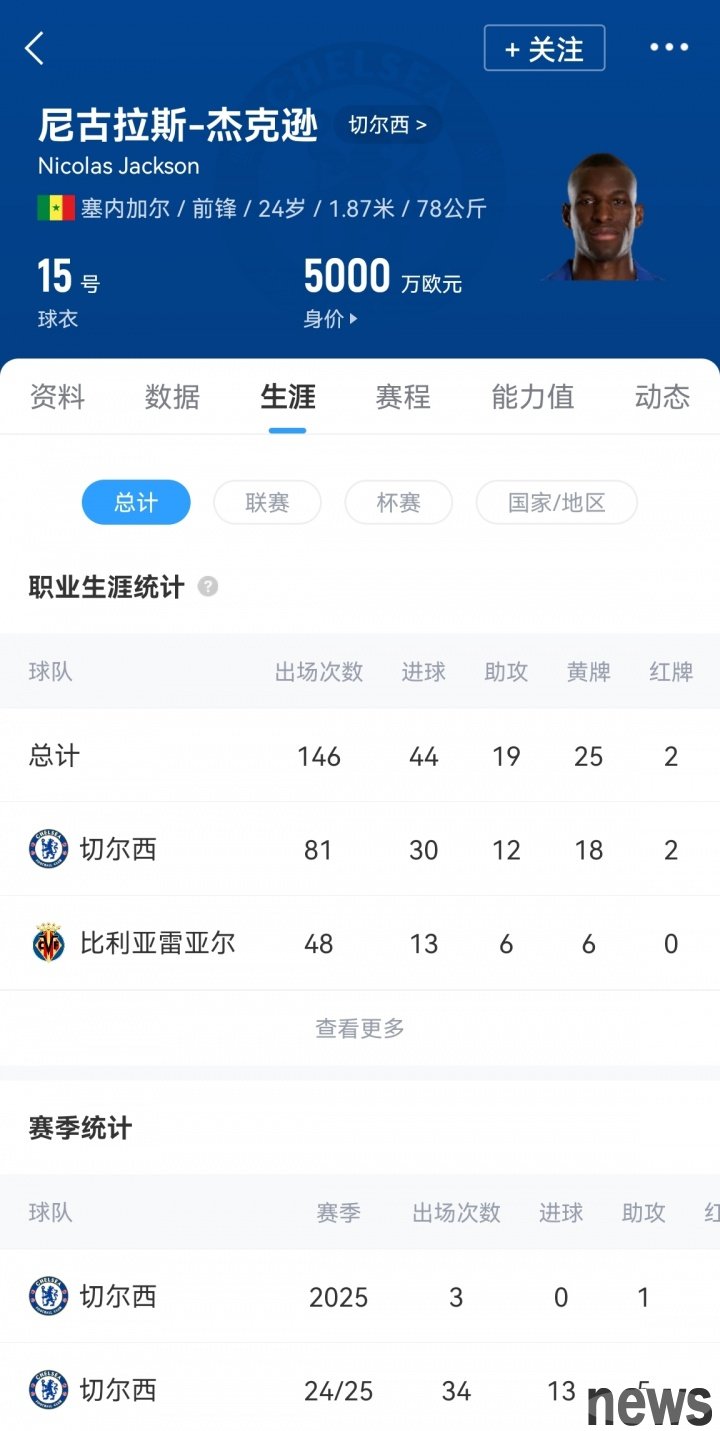This screenshot has width=720, height=1431.
Task: Select the 联赛 filter pill
Action: pos(267,502)
